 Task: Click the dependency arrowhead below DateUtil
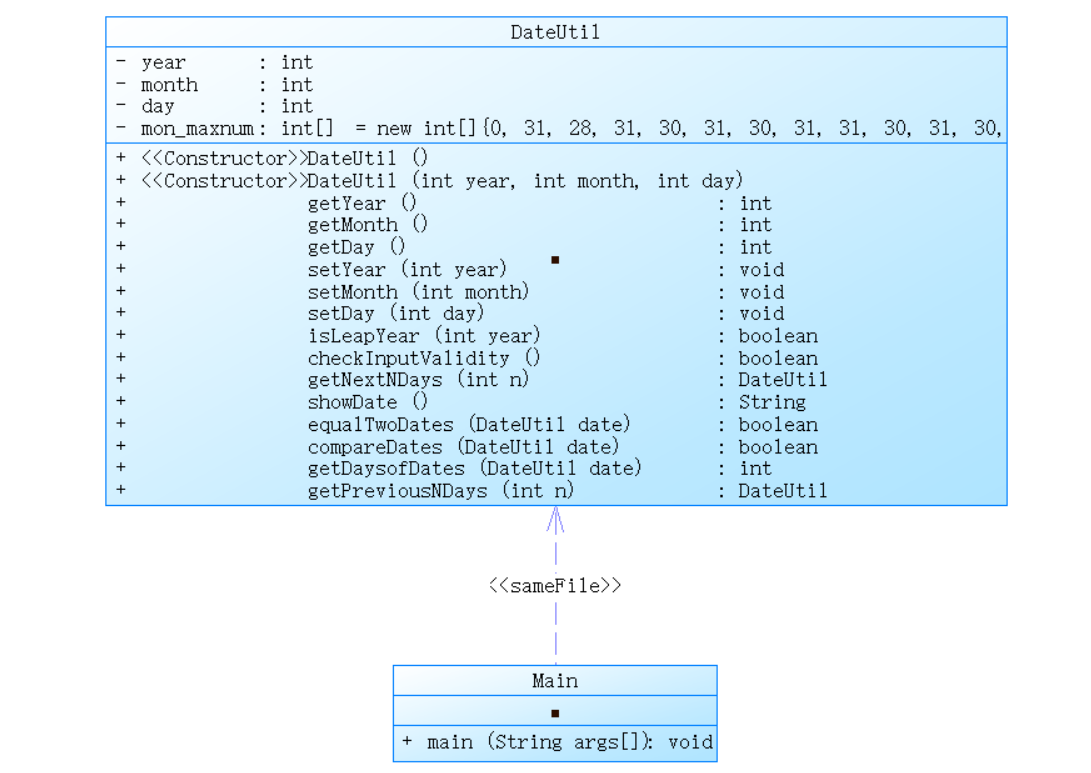pos(556,518)
